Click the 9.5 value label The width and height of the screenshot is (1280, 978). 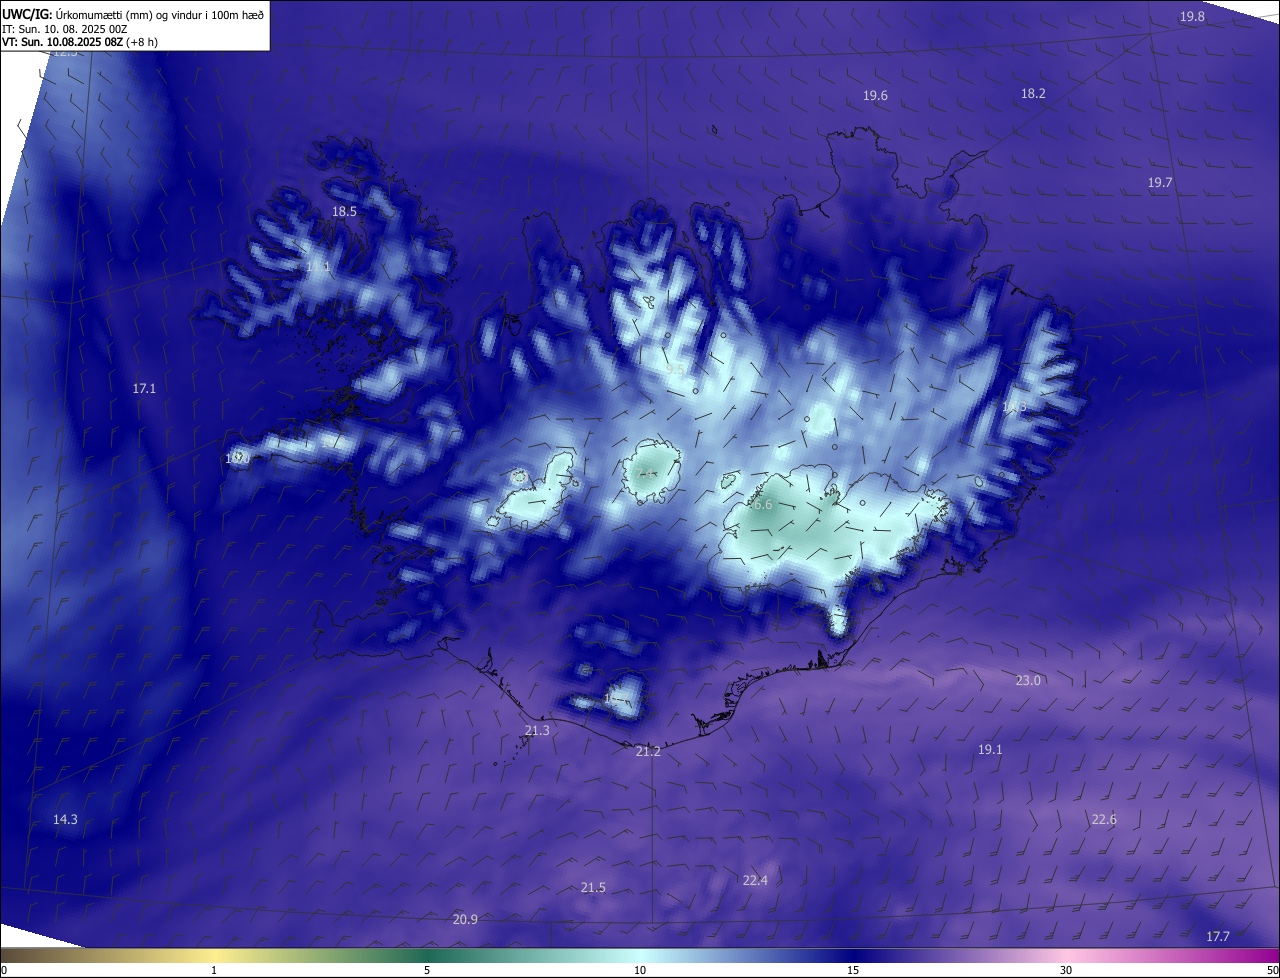(676, 369)
